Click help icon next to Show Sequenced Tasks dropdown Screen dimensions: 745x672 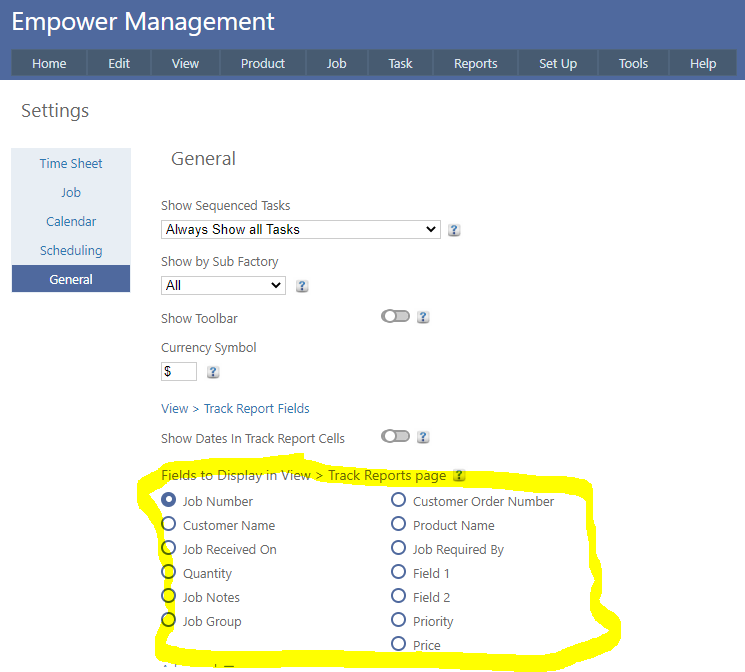click(454, 230)
